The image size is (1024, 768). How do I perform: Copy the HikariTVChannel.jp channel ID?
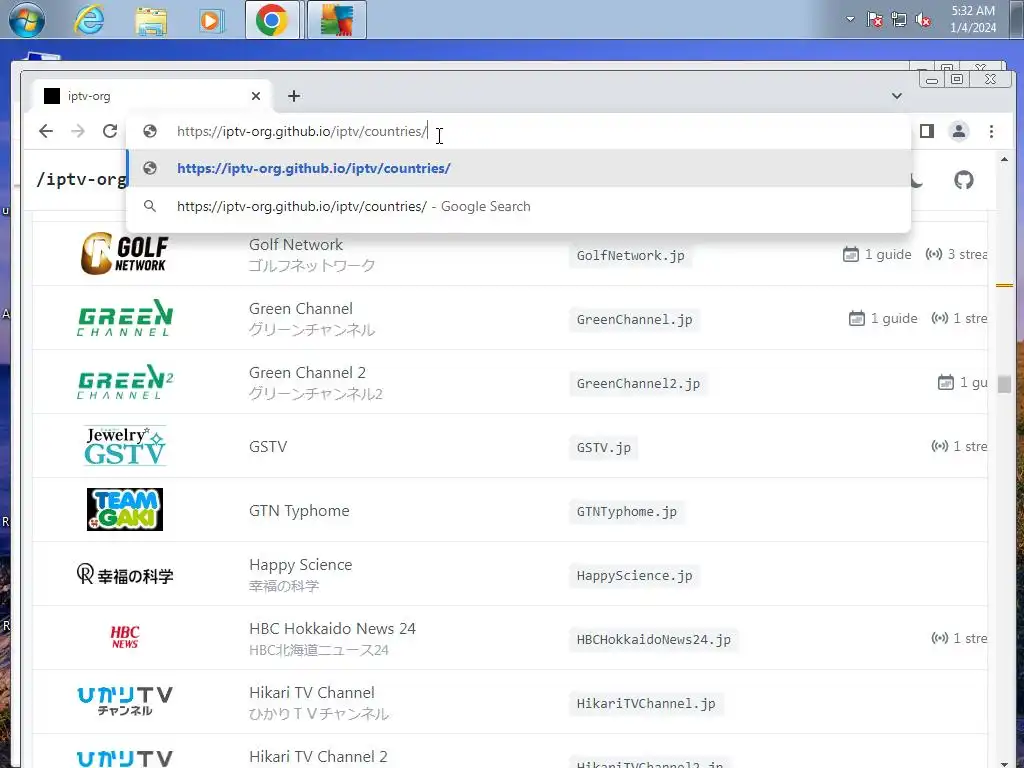click(645, 703)
